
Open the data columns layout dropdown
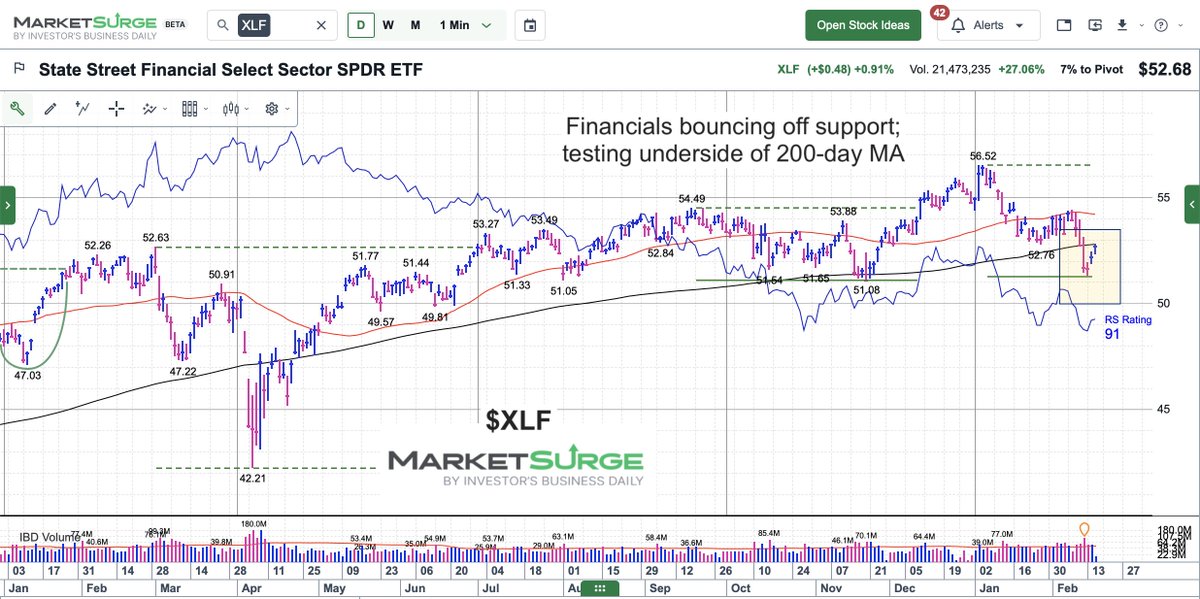[195, 109]
